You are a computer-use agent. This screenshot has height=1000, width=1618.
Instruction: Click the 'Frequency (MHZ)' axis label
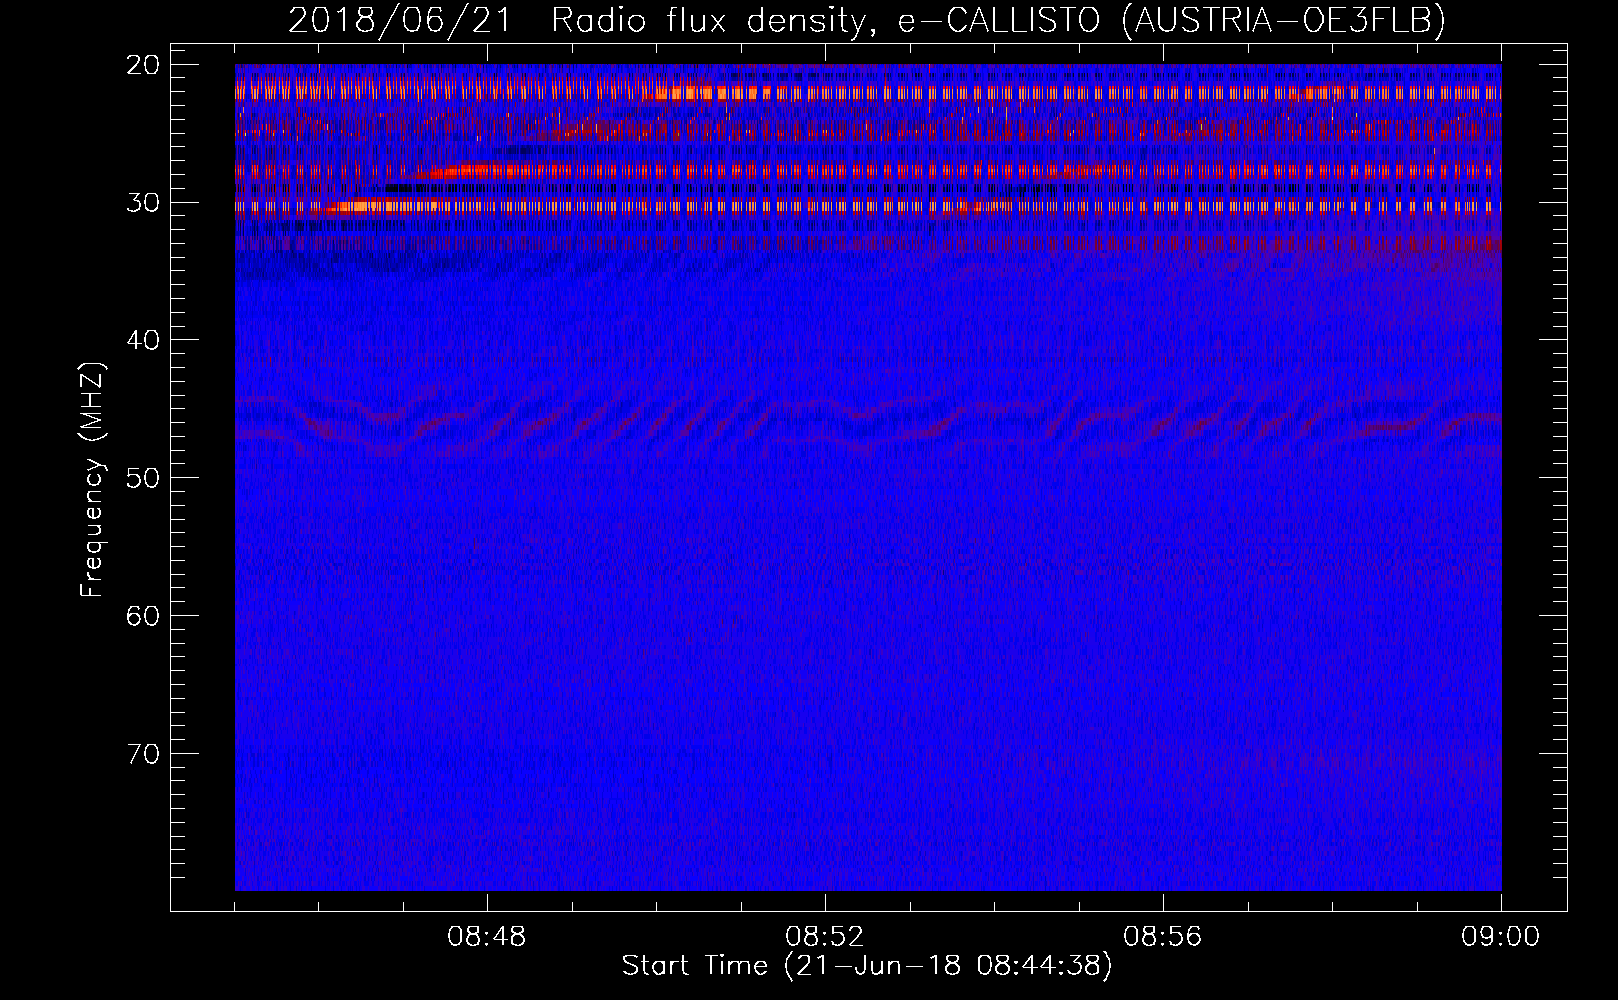coord(92,479)
